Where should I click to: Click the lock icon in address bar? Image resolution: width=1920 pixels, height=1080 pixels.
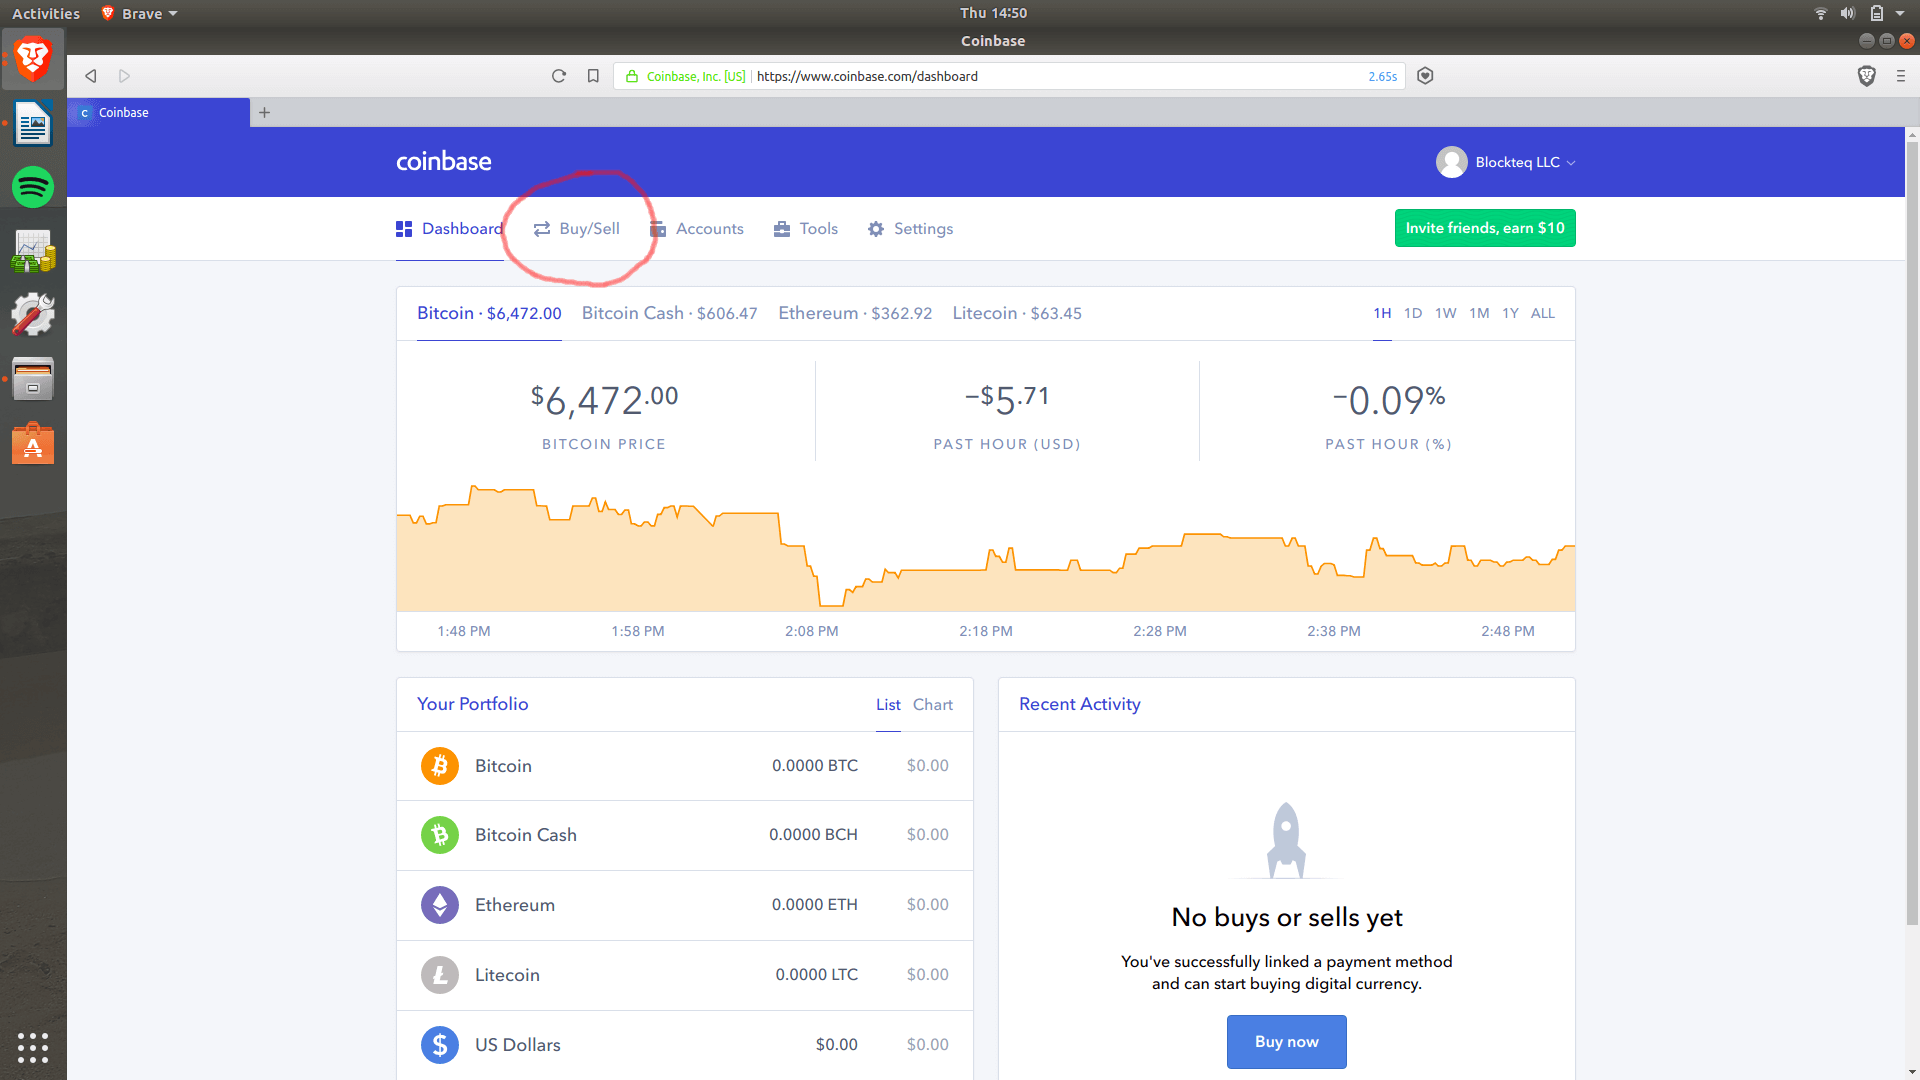(631, 76)
